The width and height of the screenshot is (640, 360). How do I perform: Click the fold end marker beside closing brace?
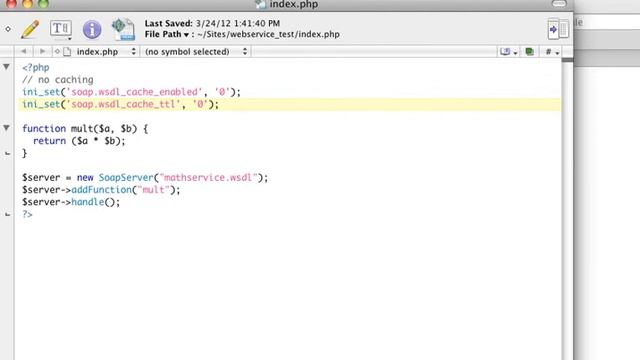pyautogui.click(x=7, y=153)
